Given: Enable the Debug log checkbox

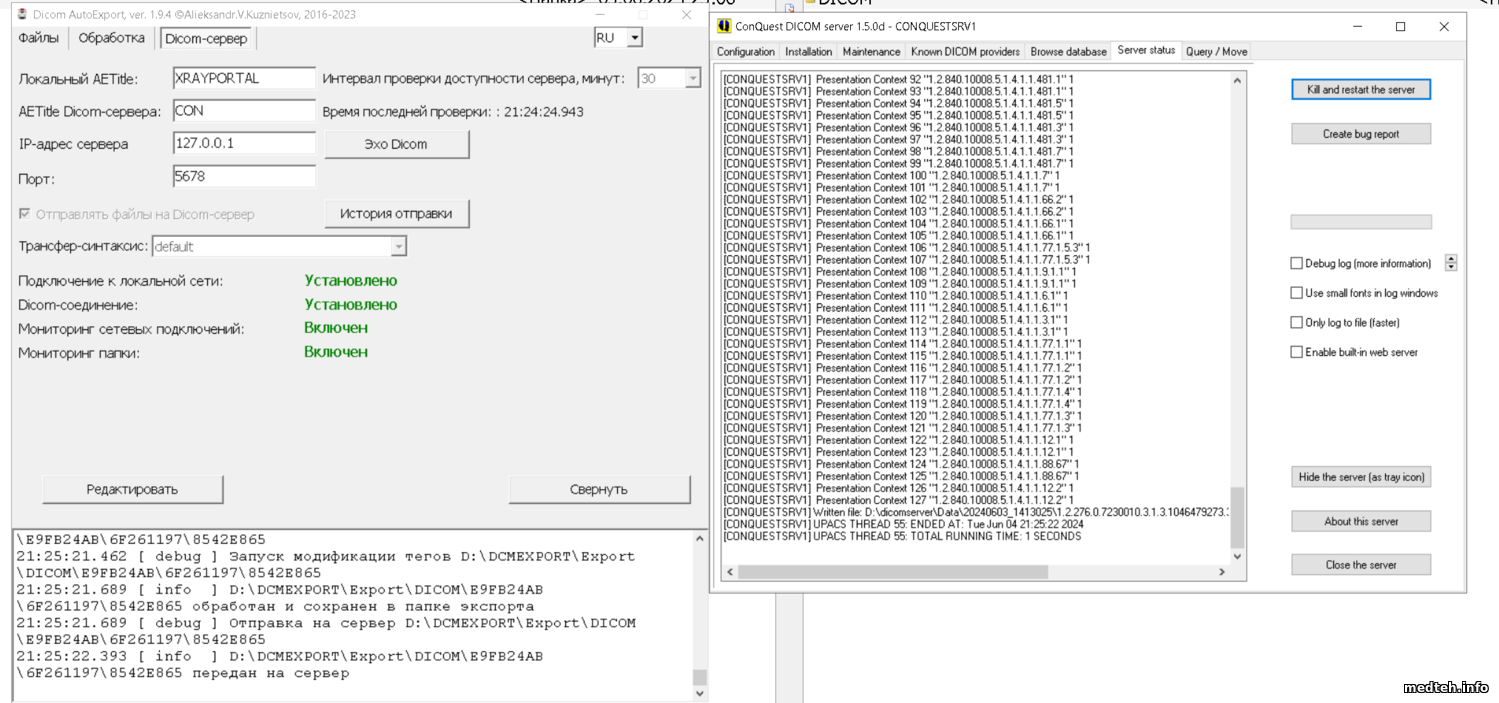Looking at the screenshot, I should click(1297, 264).
